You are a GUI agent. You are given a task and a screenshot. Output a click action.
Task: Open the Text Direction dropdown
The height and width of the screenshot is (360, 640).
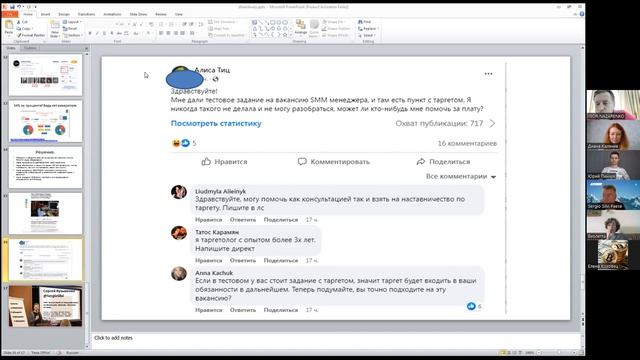[223, 22]
